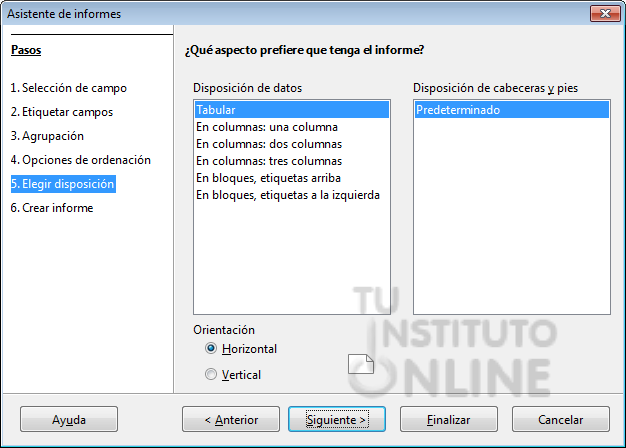Open step 4 Opciones de ordenación

click(x=81, y=160)
